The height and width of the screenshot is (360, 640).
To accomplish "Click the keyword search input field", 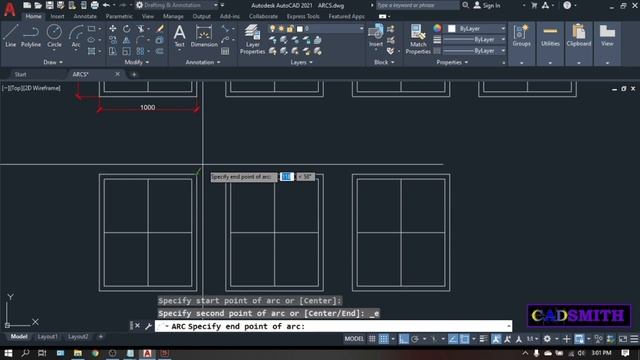I will click(x=417, y=5).
